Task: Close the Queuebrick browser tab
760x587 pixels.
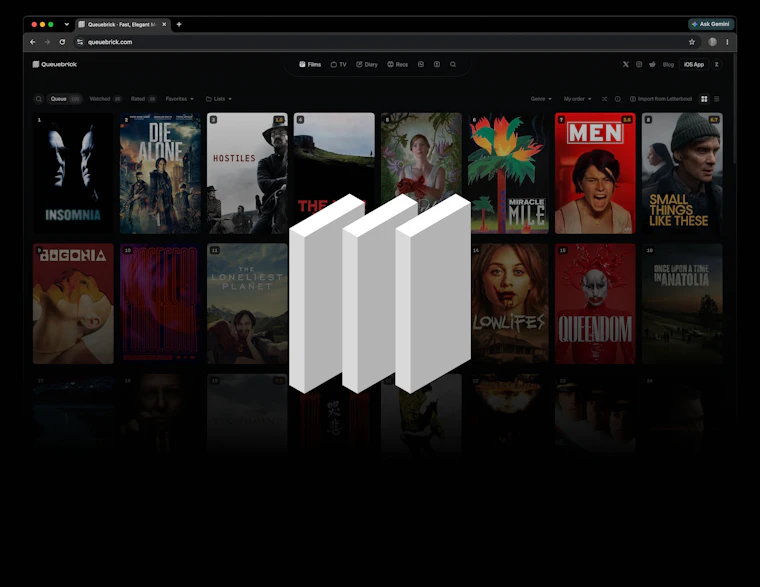Action: (164, 24)
